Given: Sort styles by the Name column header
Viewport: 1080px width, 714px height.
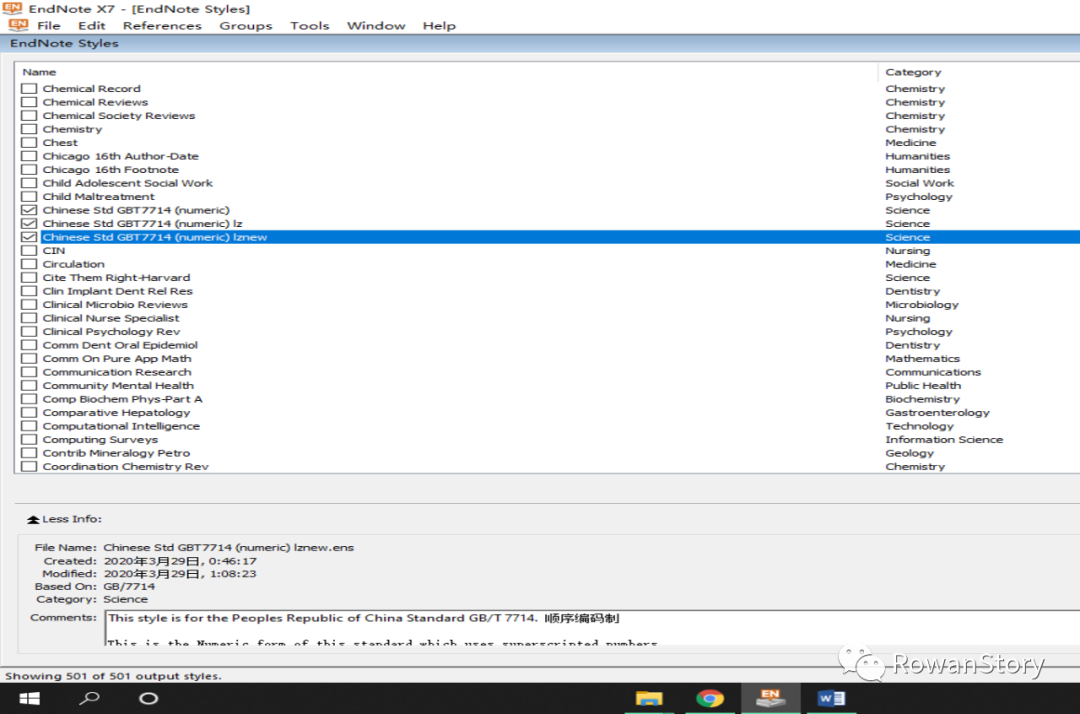Looking at the screenshot, I should [39, 72].
